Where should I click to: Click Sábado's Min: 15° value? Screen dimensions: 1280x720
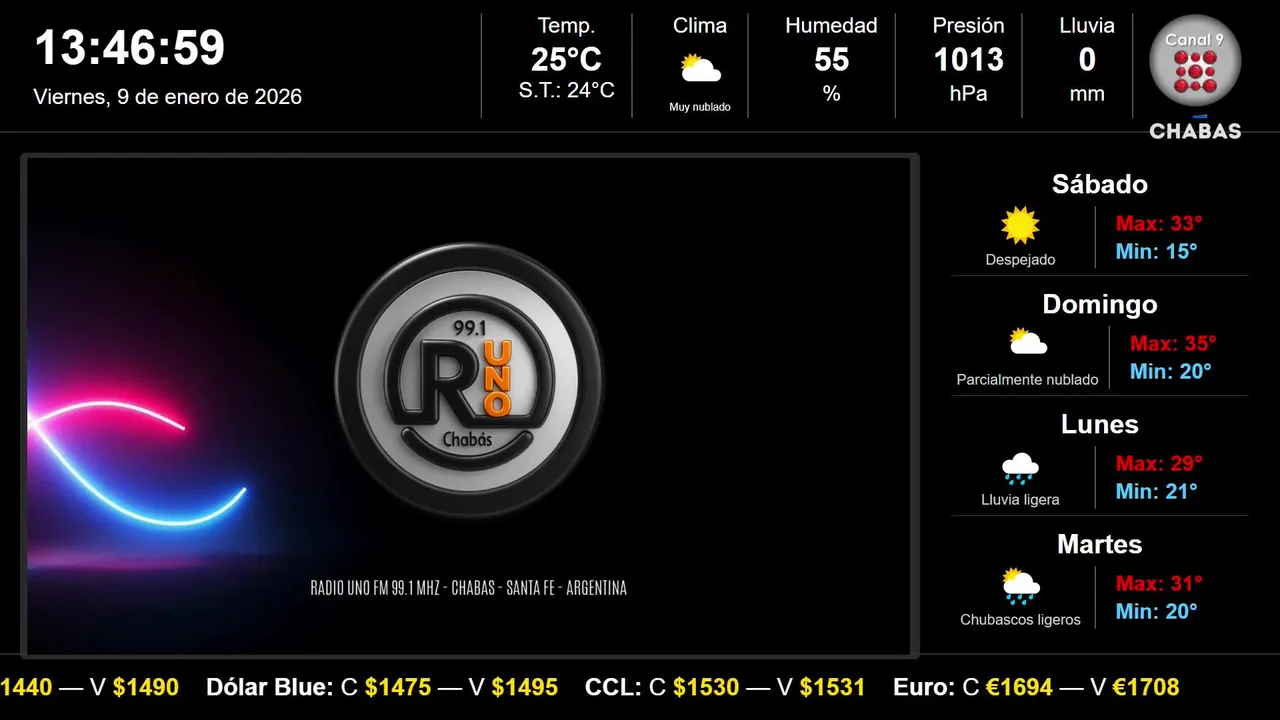click(1156, 251)
